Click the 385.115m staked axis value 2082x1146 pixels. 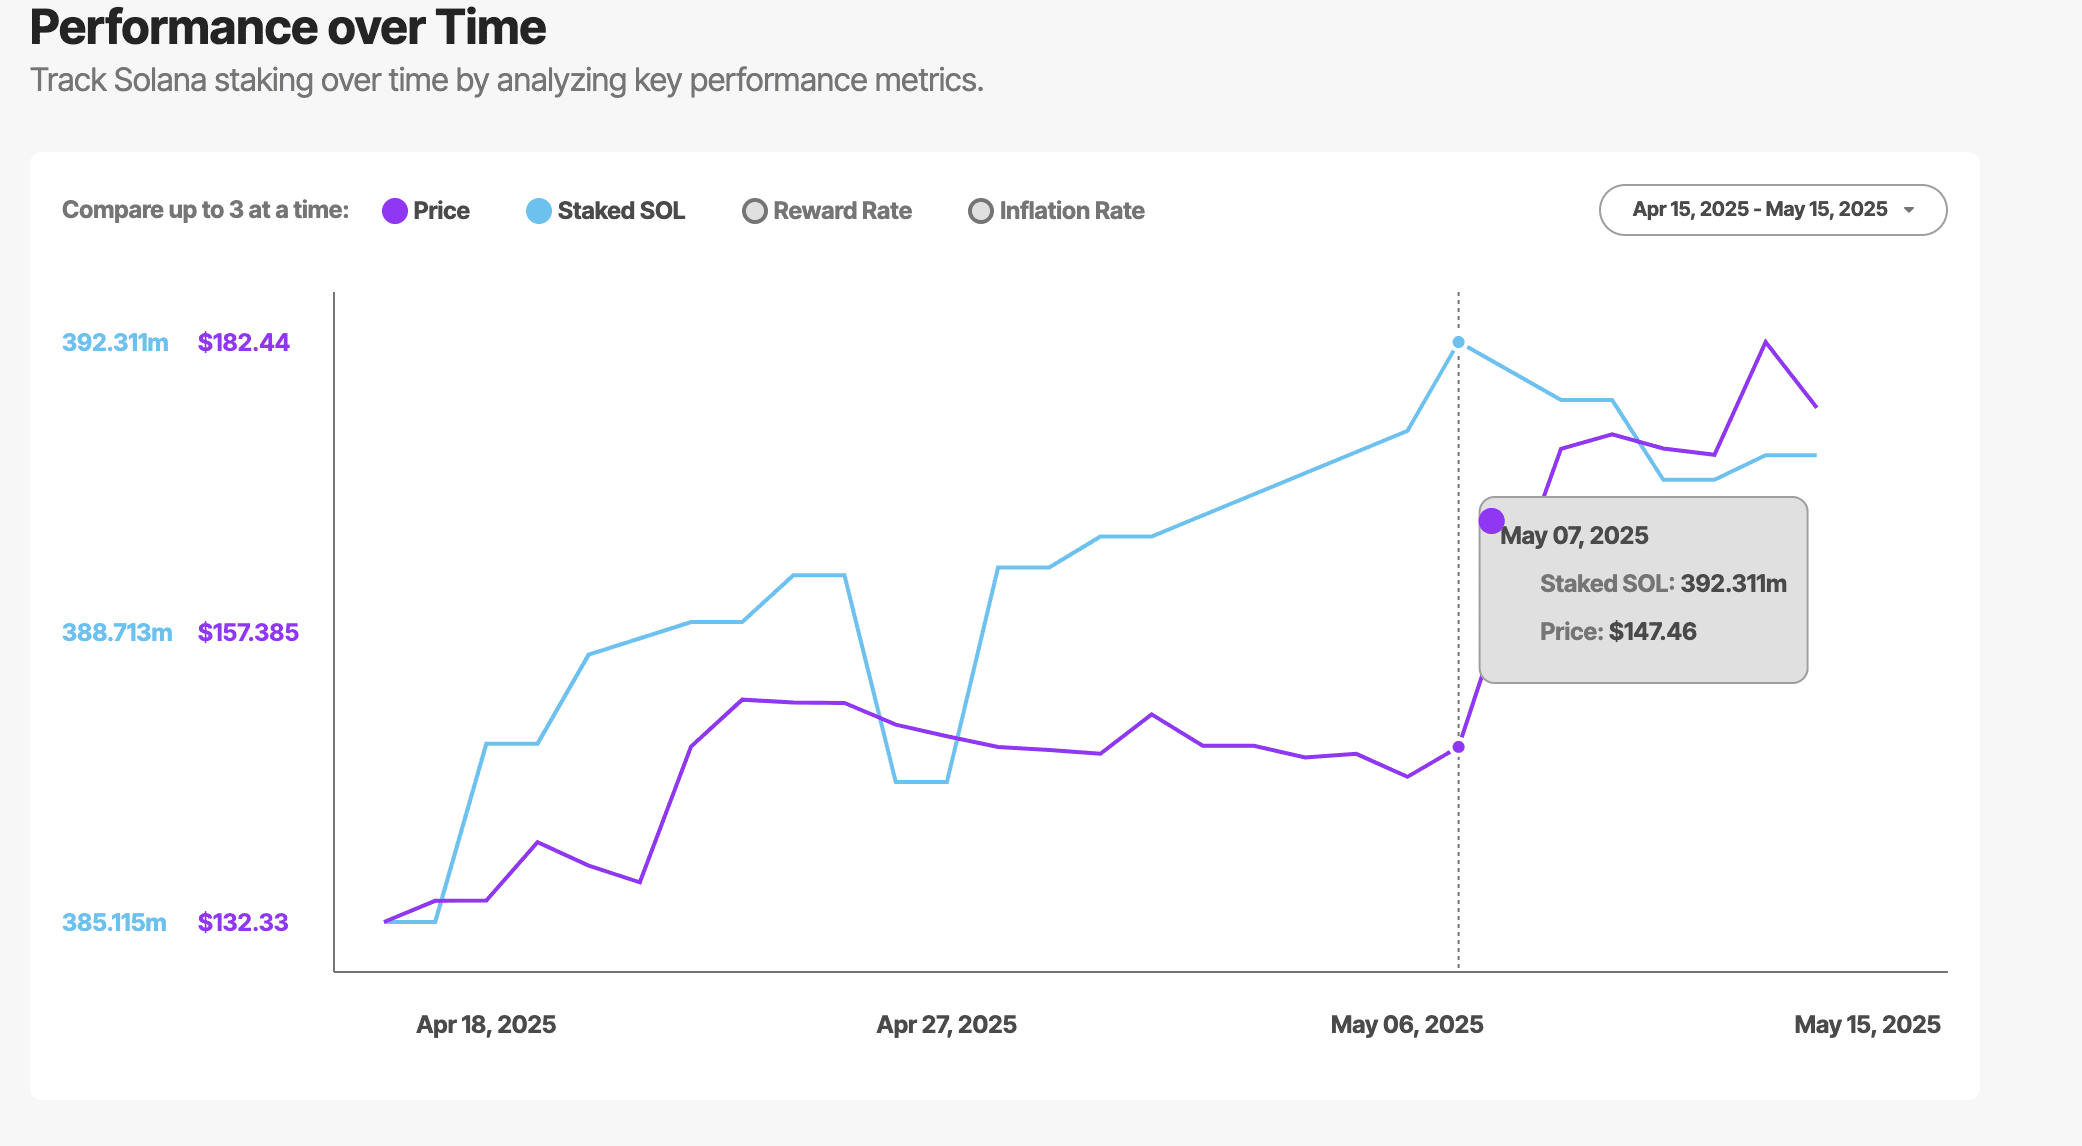pos(114,922)
